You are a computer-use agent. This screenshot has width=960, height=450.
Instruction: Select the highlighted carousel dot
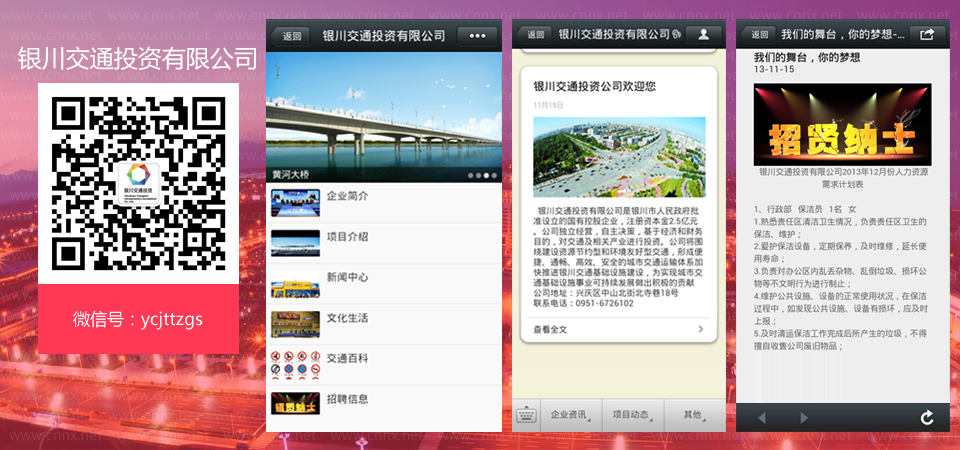coord(486,176)
